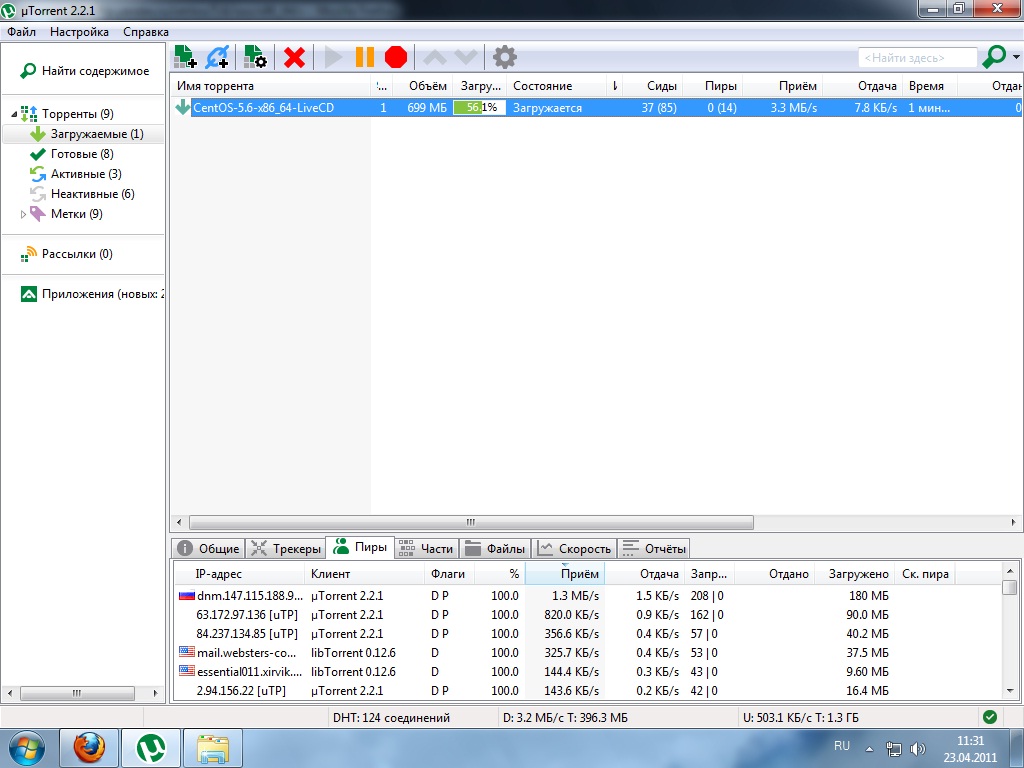
Task: Click the Create New Torrent icon
Action: 255,57
